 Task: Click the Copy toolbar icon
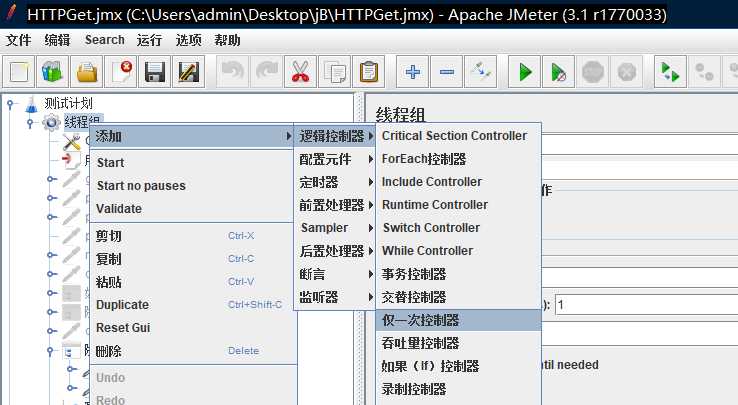[334, 72]
